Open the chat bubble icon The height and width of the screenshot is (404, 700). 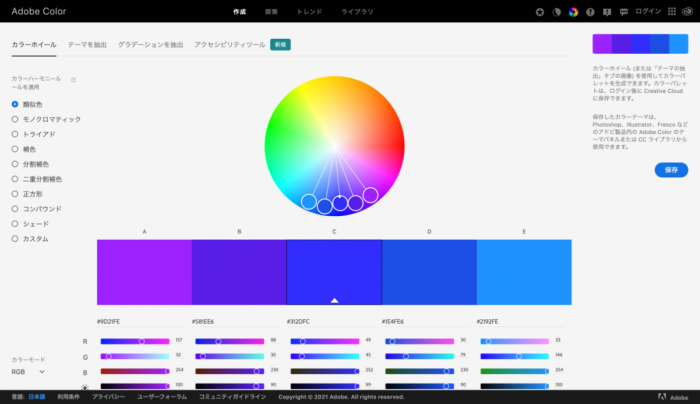pos(624,12)
